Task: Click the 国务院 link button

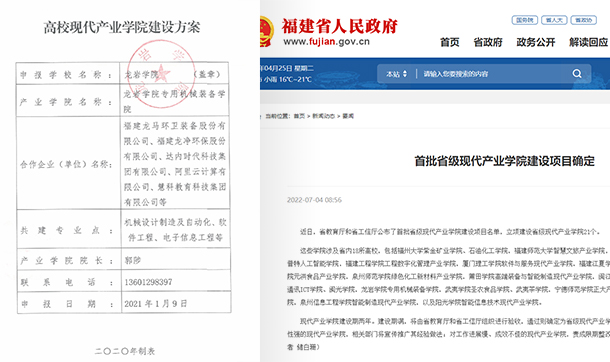Action: (524, 20)
